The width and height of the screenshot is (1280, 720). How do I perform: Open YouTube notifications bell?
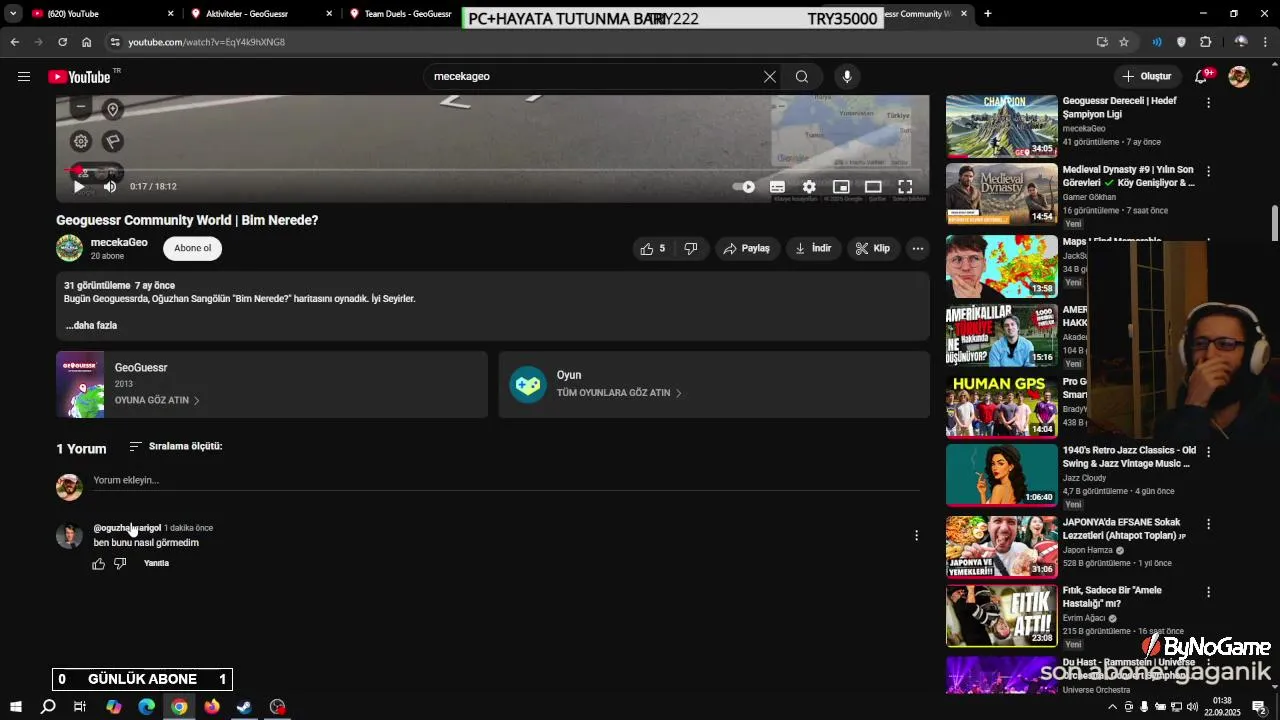click(1202, 77)
